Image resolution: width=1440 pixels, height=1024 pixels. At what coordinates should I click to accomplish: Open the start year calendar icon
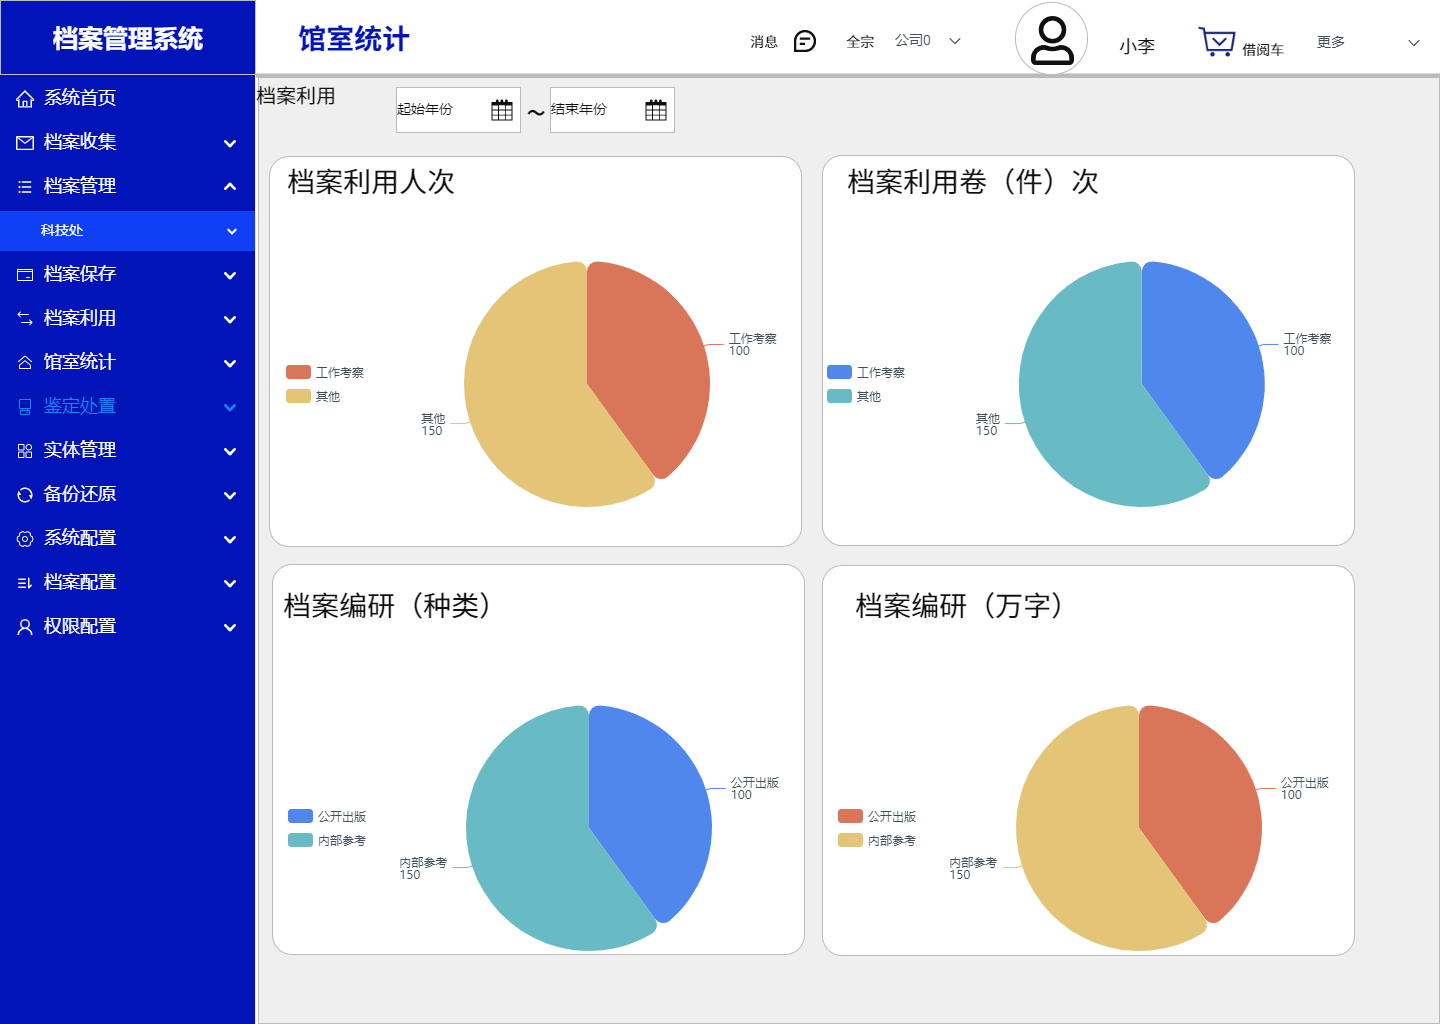(x=502, y=110)
